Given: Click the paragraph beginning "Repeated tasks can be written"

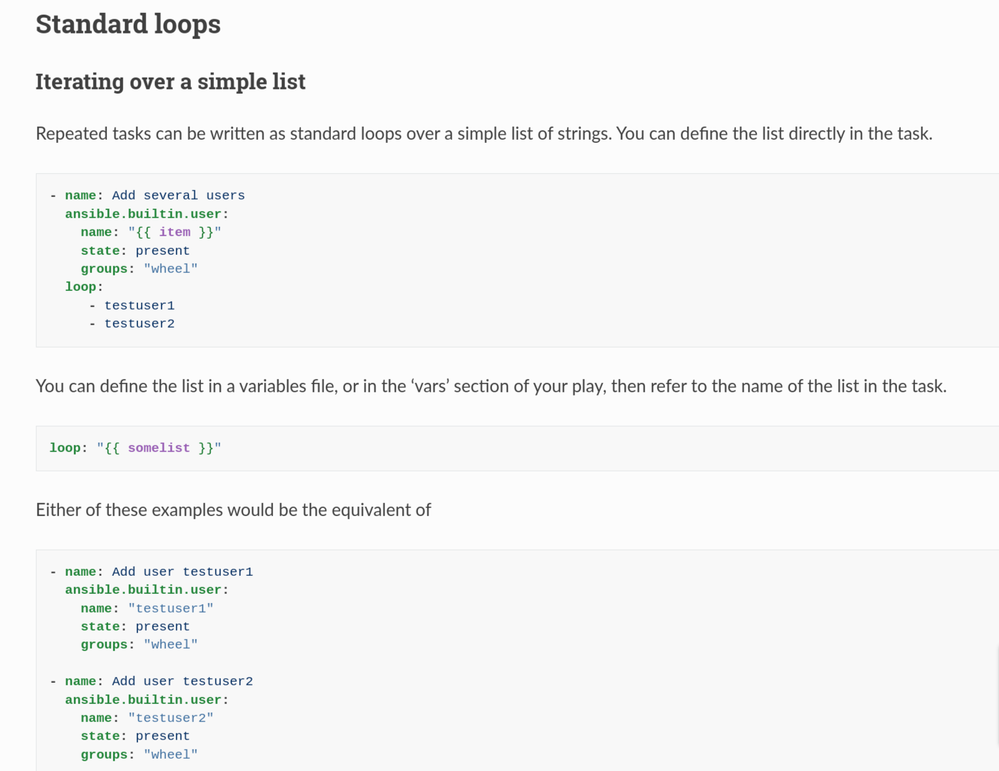Looking at the screenshot, I should 483,134.
